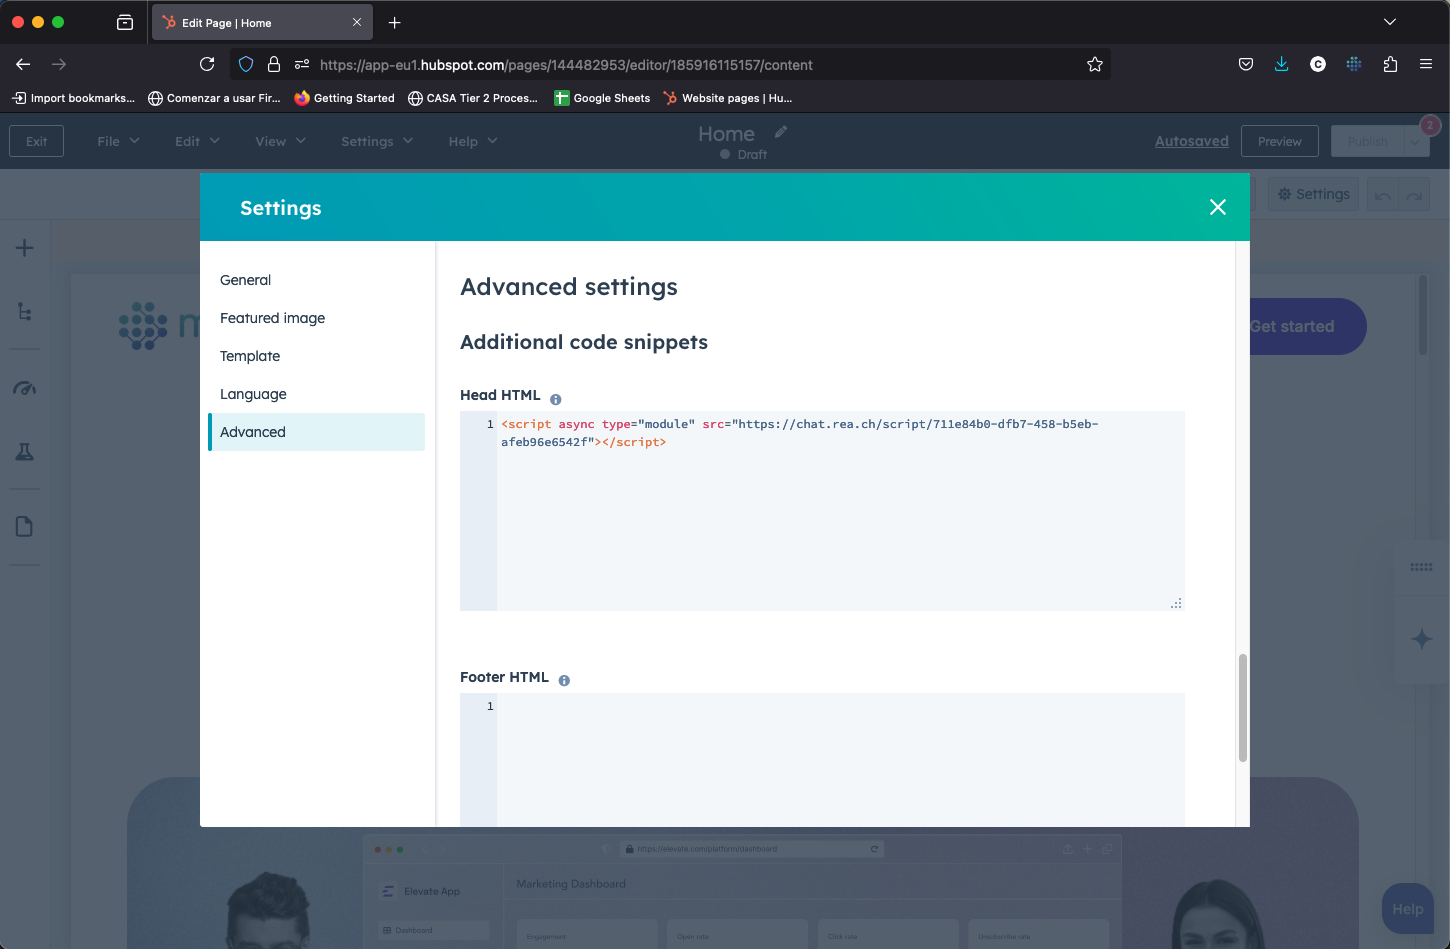This screenshot has width=1450, height=949.
Task: Click the Autosaved link
Action: coord(1191,141)
